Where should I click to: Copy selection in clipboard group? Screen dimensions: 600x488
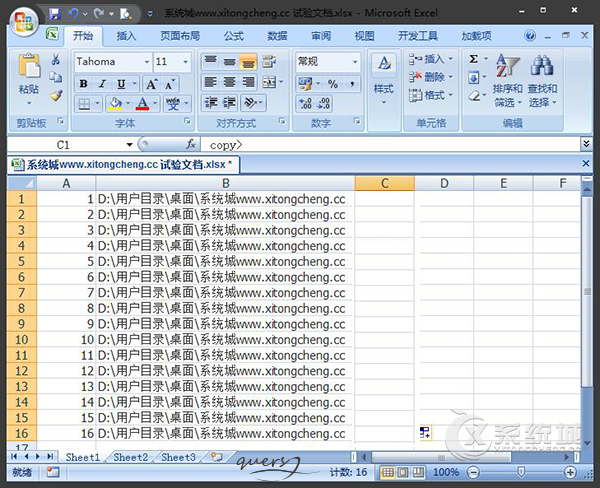point(55,77)
